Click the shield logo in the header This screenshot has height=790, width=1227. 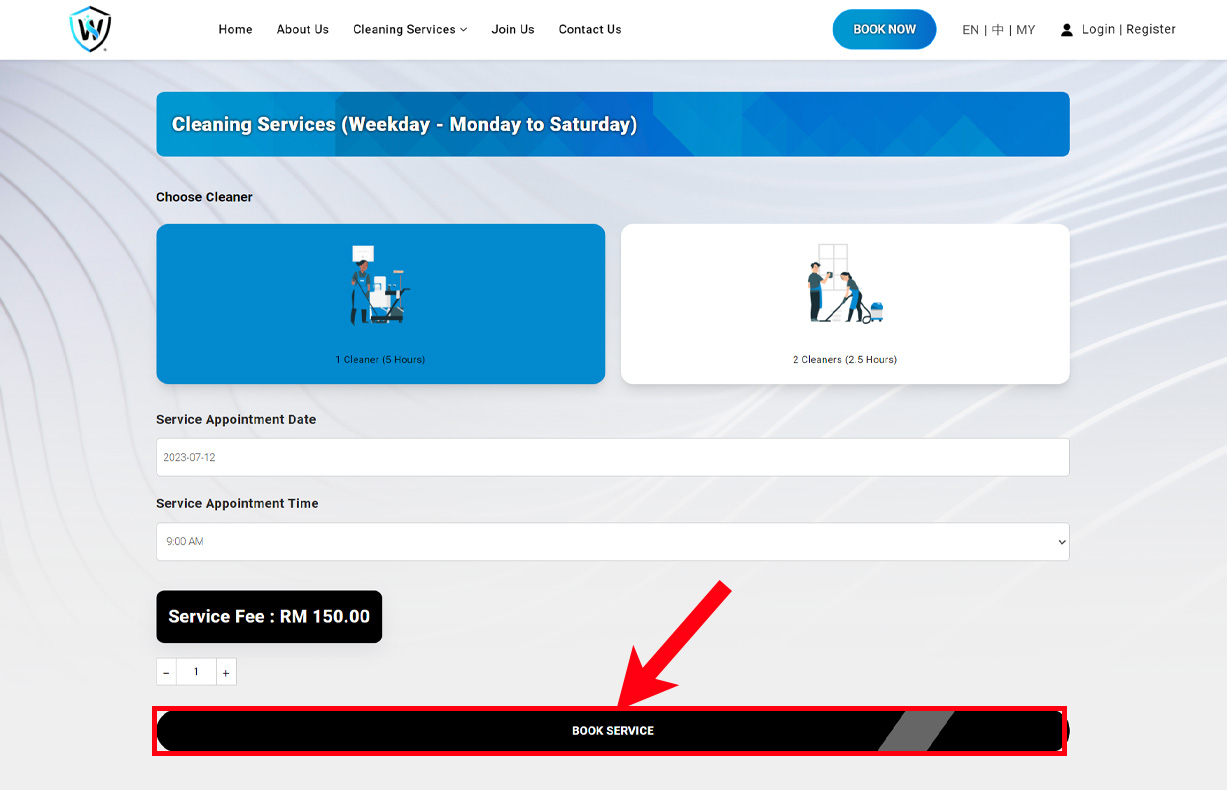(90, 29)
